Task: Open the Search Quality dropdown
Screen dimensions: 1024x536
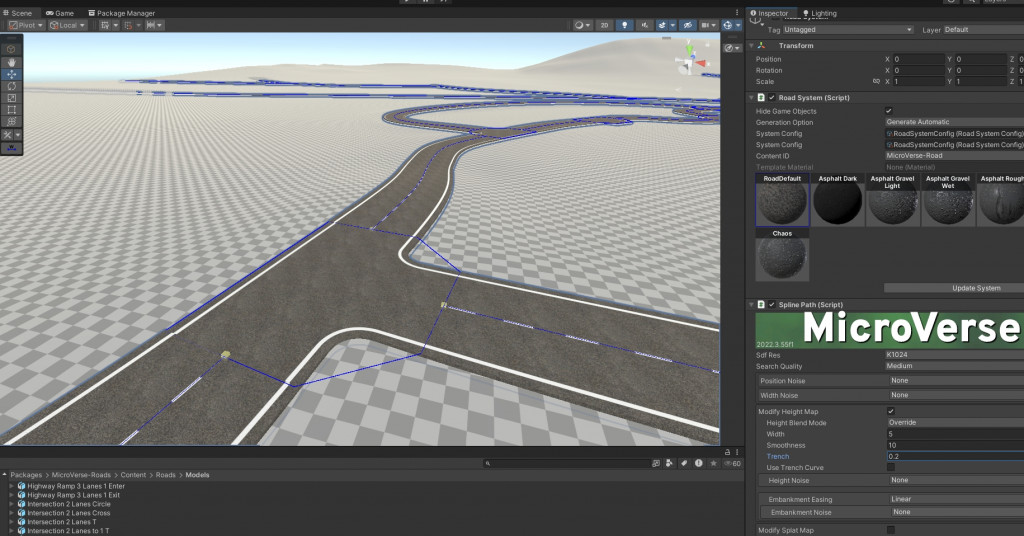Action: point(954,366)
